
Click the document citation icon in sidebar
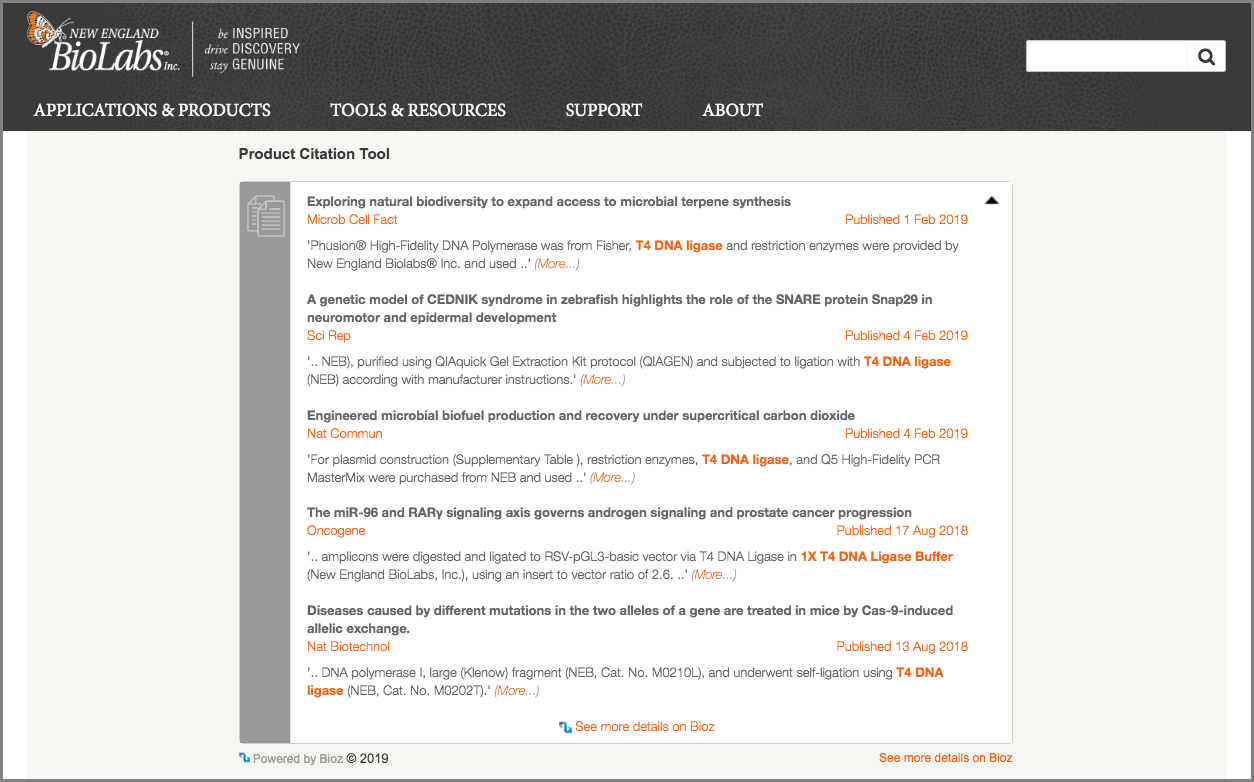pos(265,216)
